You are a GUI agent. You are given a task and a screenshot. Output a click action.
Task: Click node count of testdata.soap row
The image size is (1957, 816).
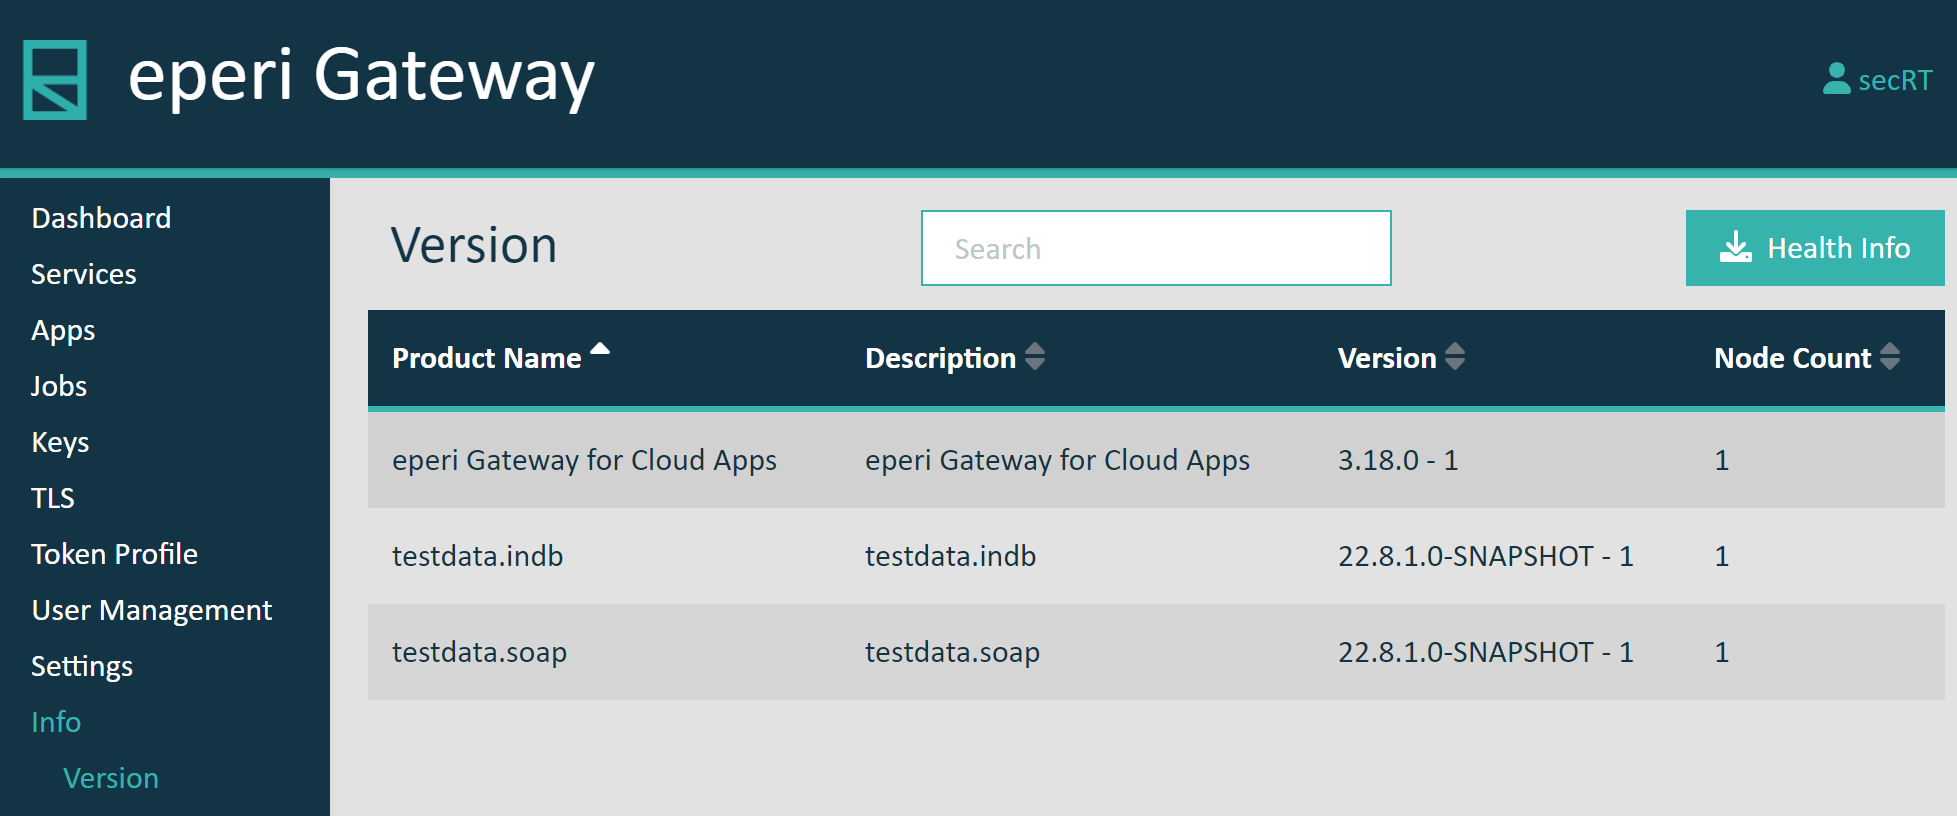coord(1722,652)
